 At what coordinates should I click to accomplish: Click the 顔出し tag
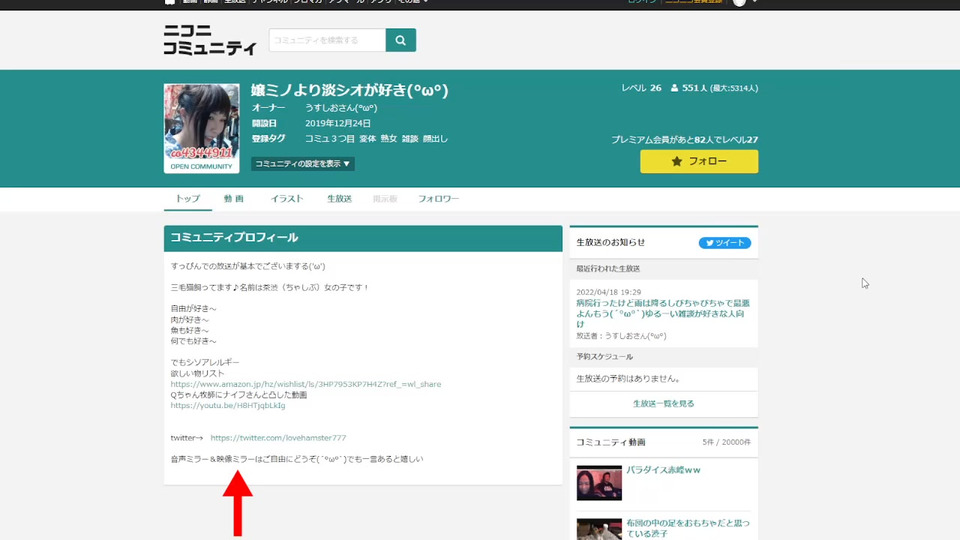pyautogui.click(x=435, y=139)
